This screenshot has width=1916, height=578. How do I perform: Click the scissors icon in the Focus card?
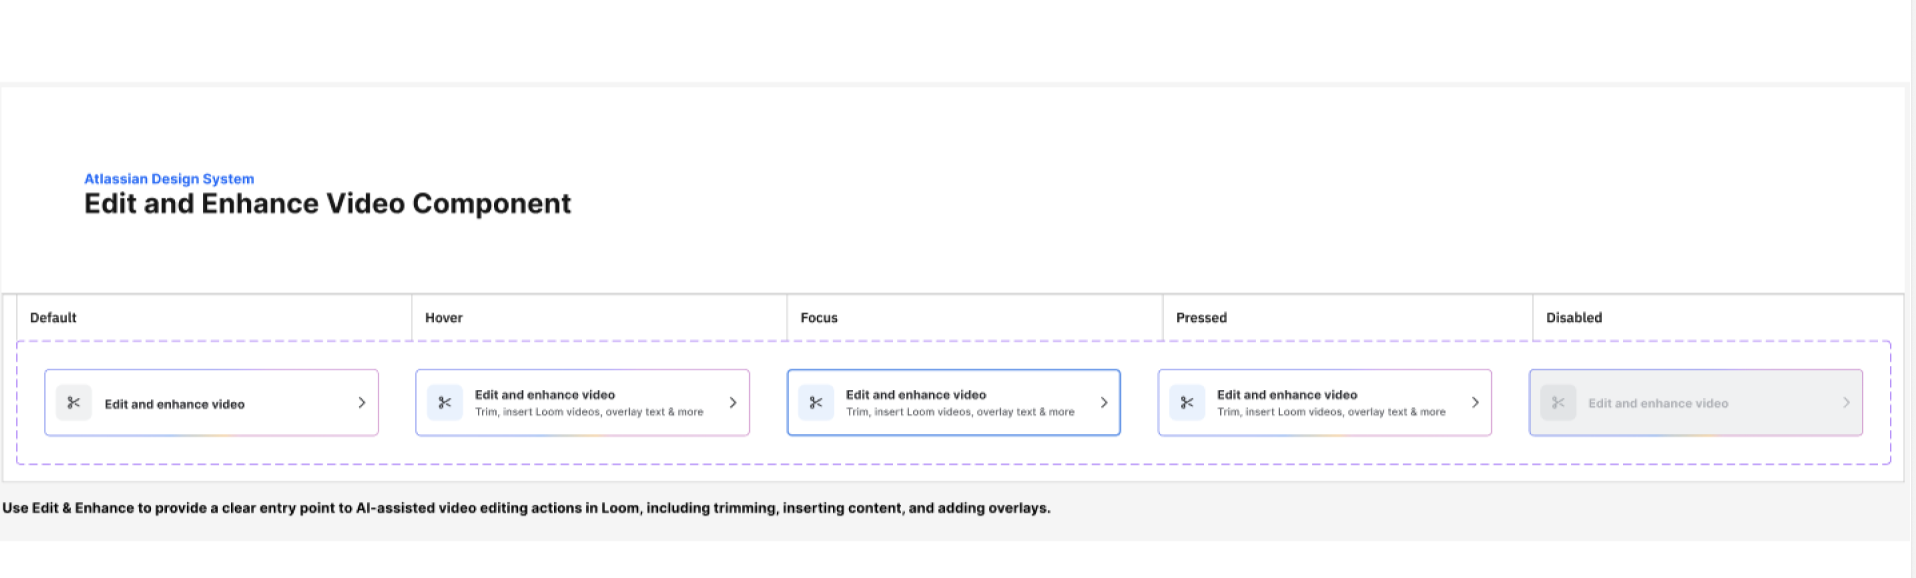pyautogui.click(x=816, y=403)
